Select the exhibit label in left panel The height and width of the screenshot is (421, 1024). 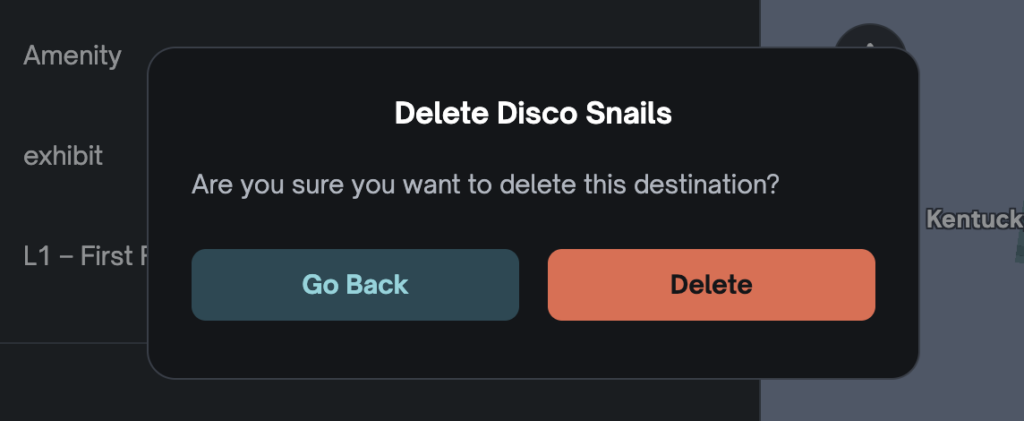coord(64,156)
